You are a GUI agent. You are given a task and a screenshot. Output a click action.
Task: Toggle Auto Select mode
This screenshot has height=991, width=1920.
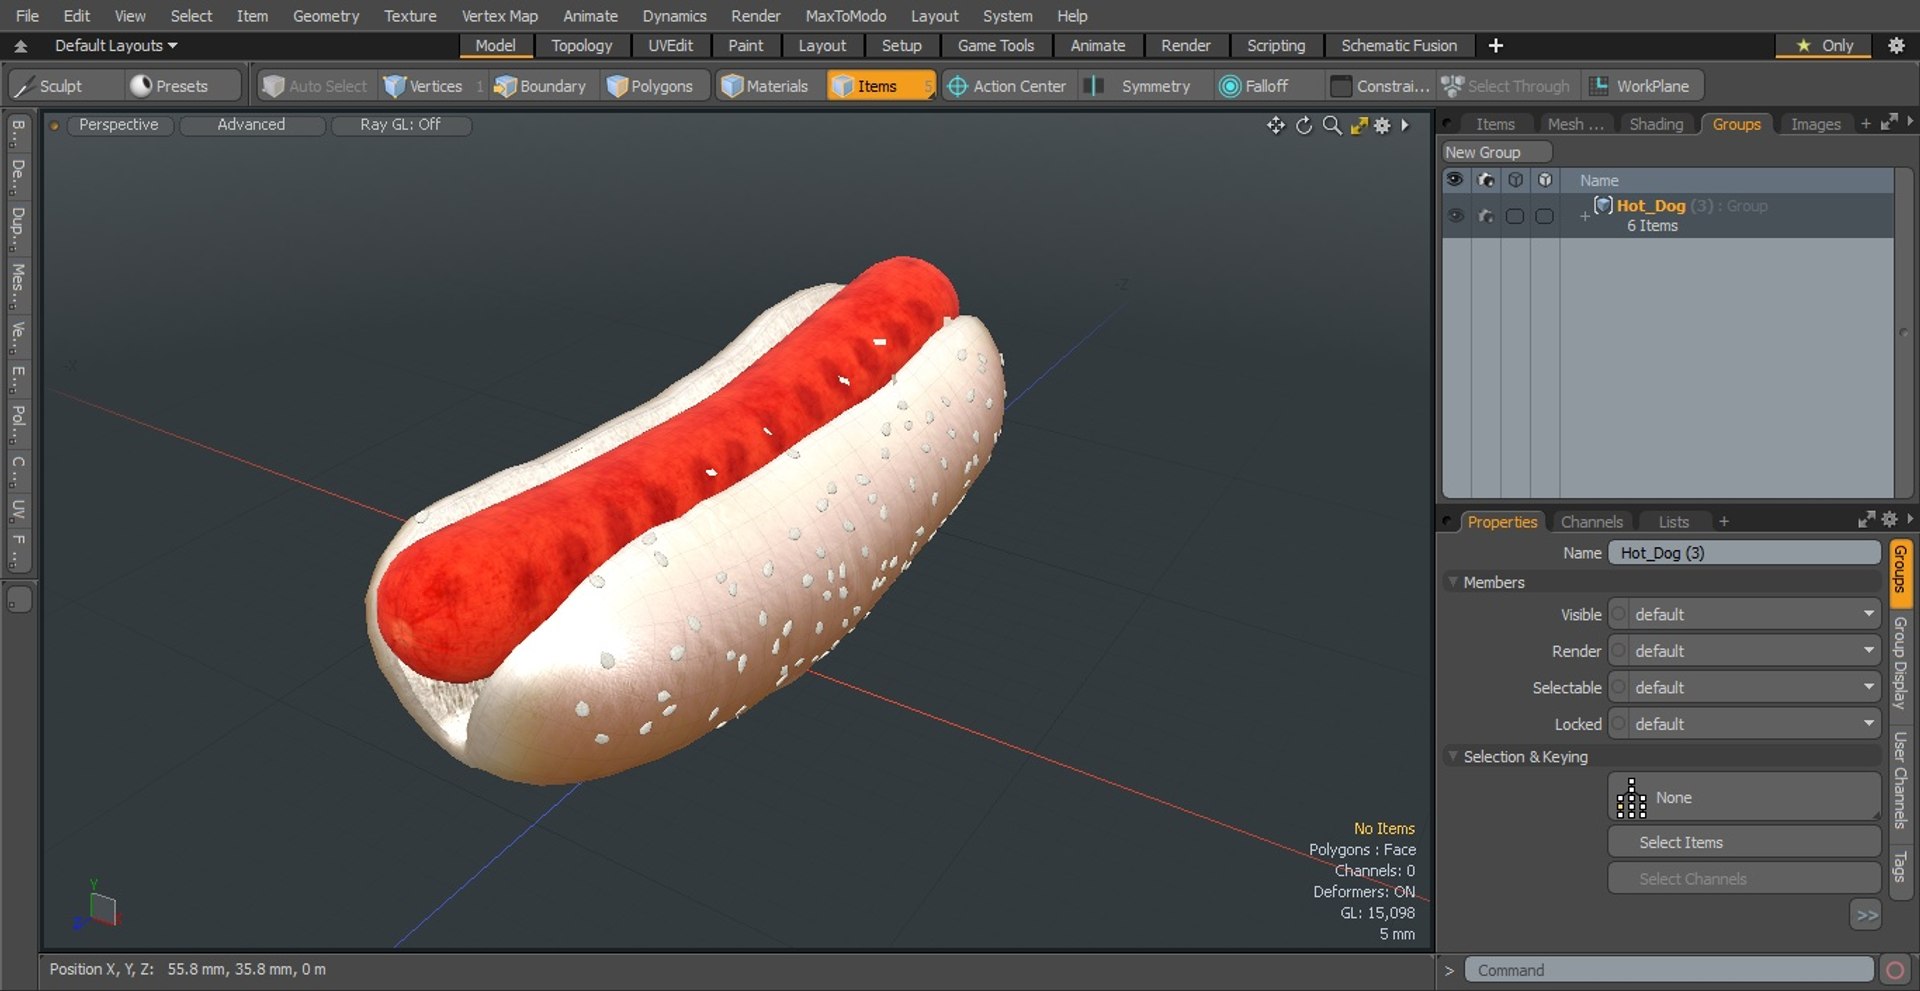(x=314, y=86)
